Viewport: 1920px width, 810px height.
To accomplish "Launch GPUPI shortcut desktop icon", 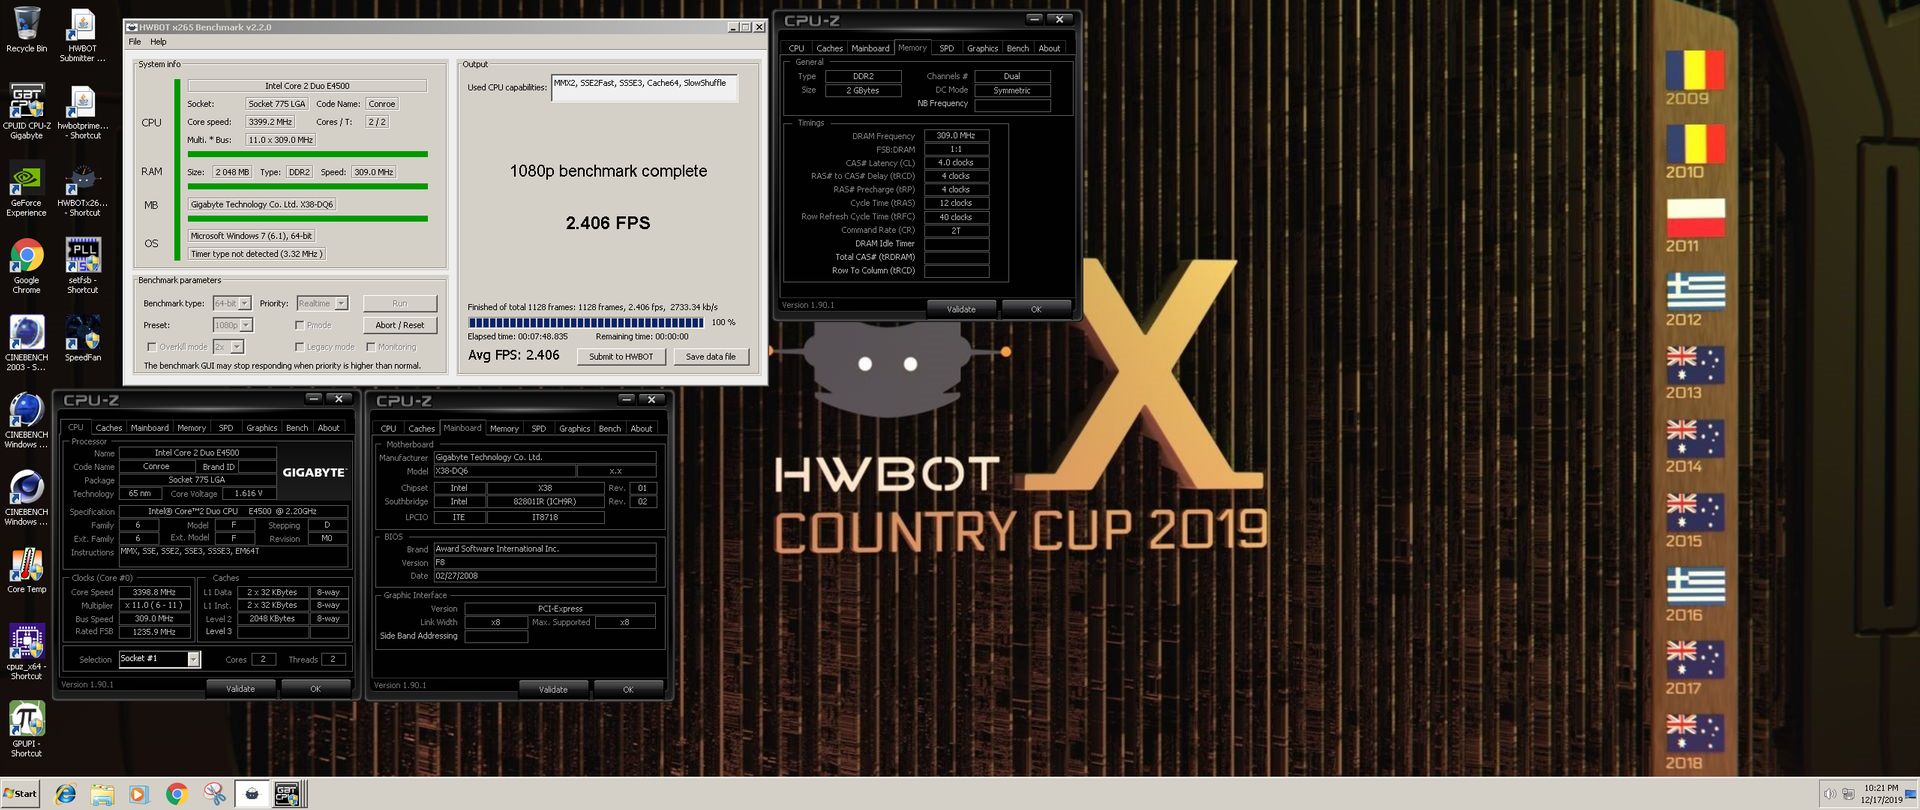I will 27,729.
